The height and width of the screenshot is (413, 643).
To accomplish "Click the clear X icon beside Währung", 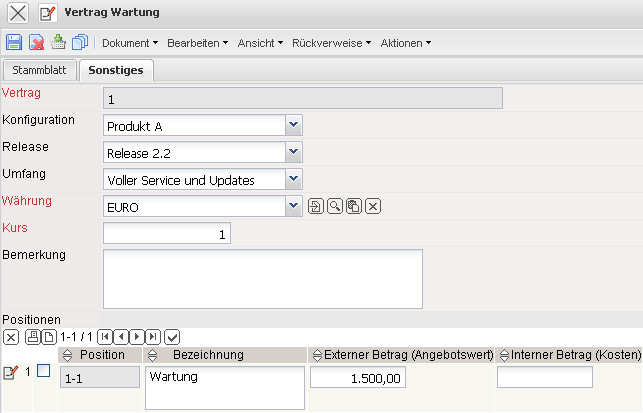I will tap(373, 207).
